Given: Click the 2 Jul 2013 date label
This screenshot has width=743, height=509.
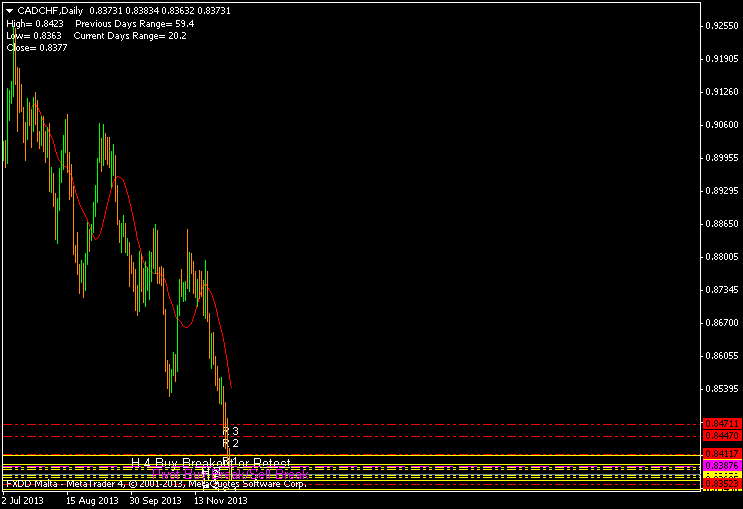Looking at the screenshot, I should point(24,500).
